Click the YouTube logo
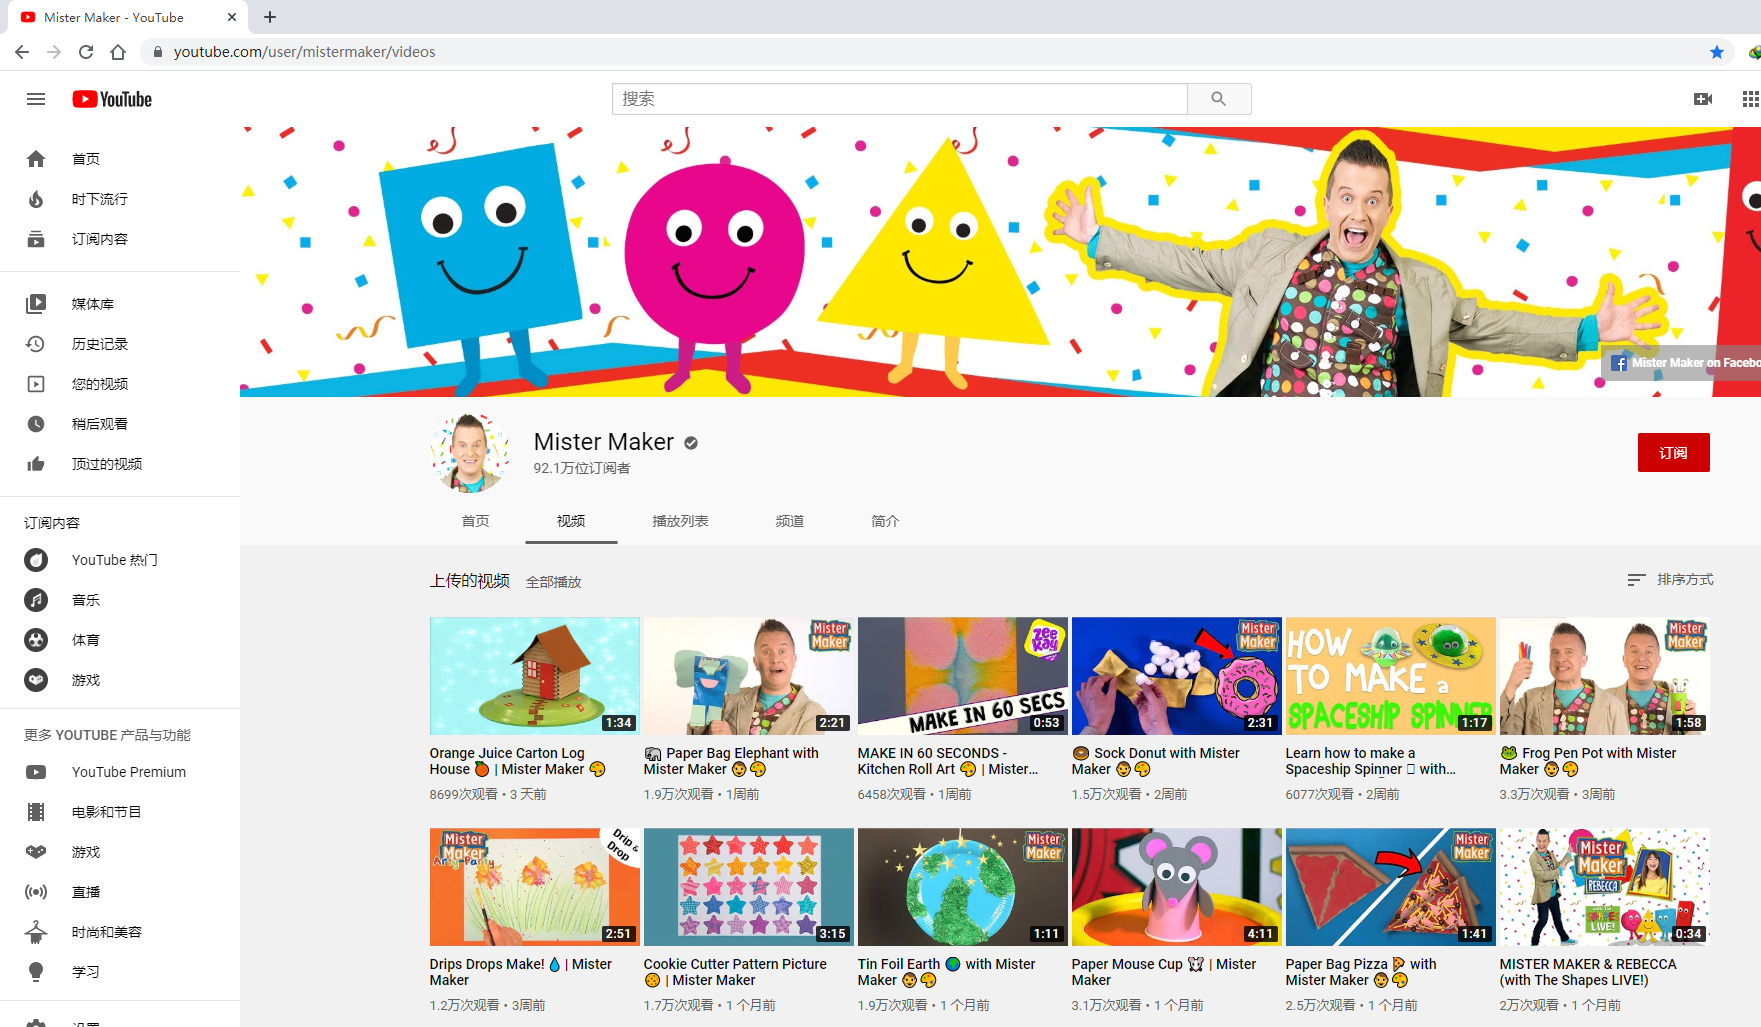 (x=112, y=99)
